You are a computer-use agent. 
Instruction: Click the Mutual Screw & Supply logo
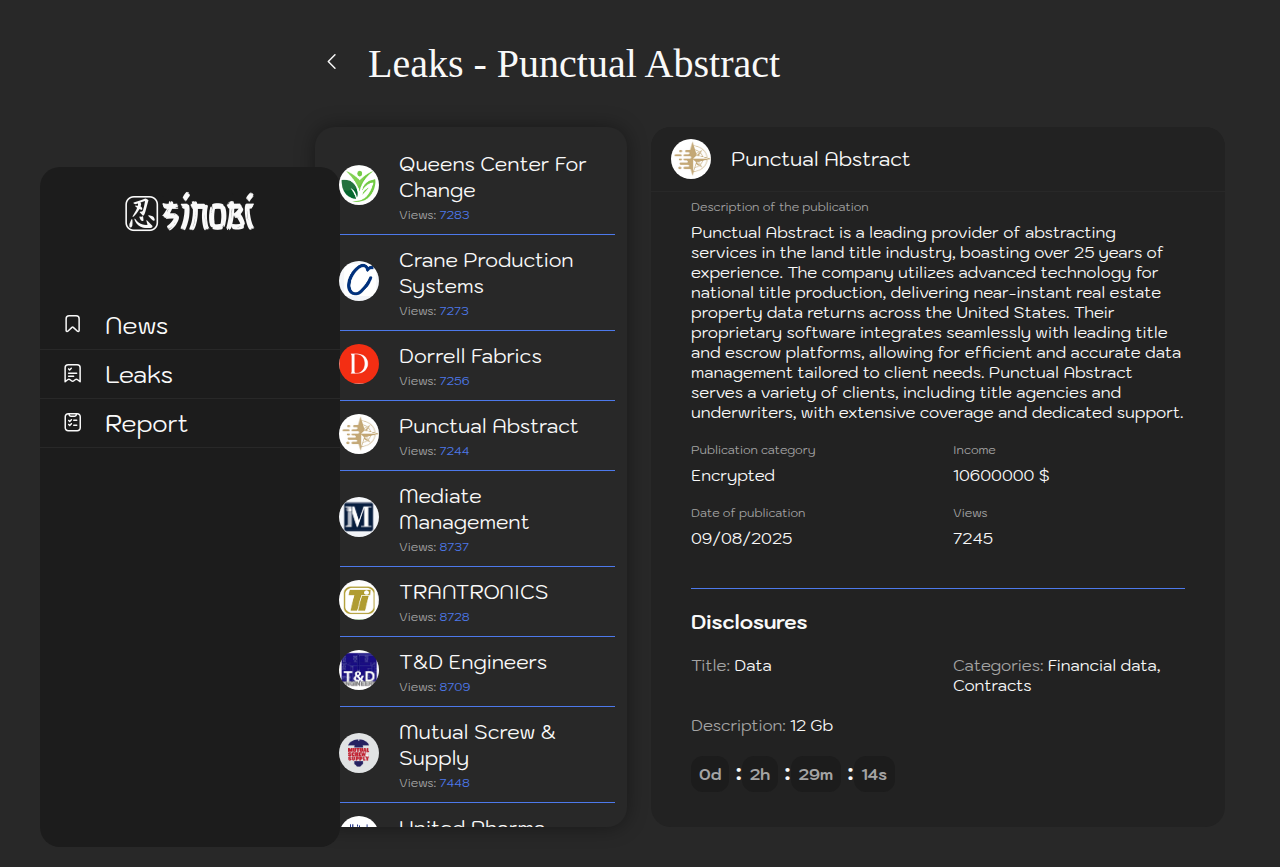pyautogui.click(x=359, y=753)
